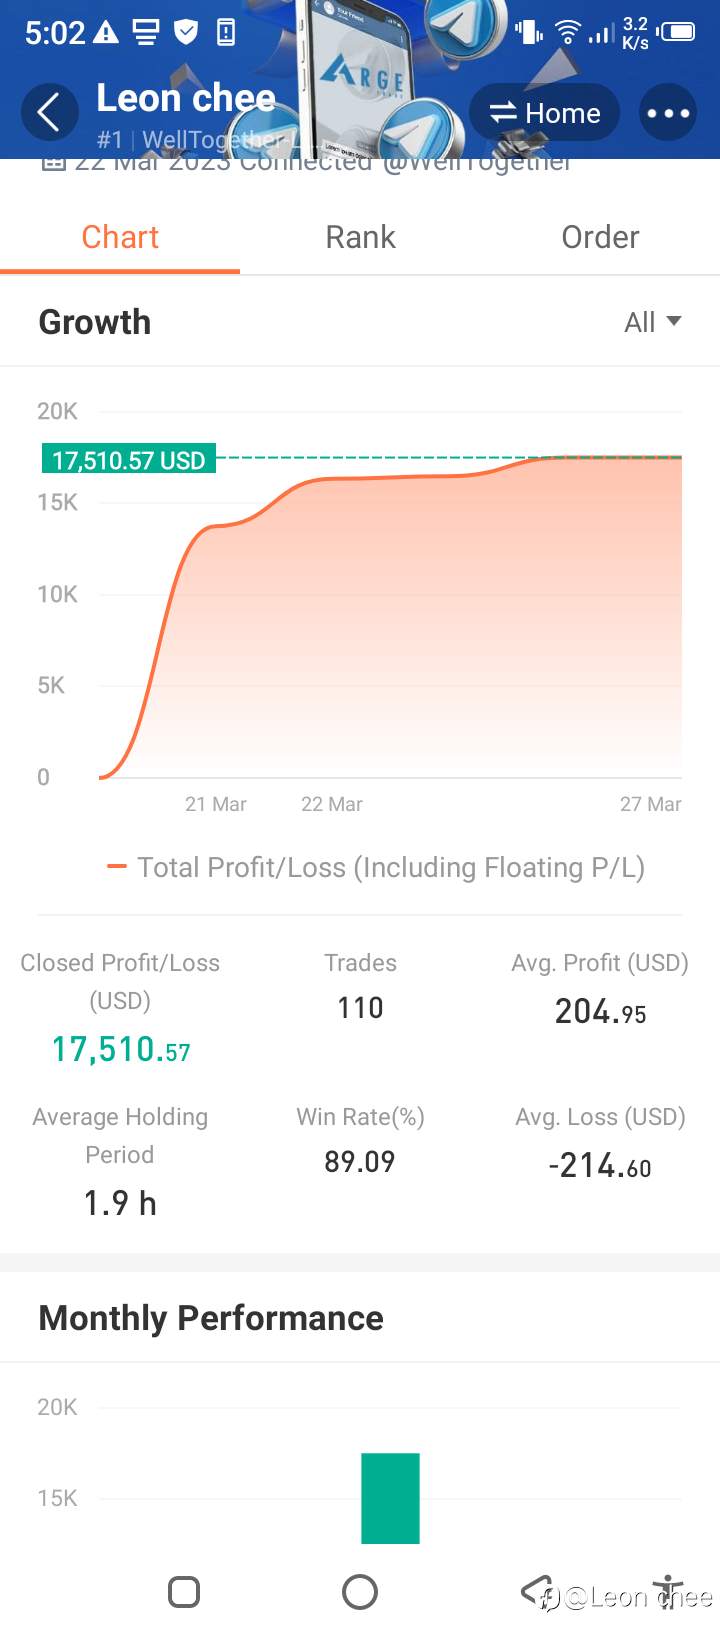Tap the calendar icon beside 22 Mar
Screen dimensions: 720x1640
pyautogui.click(x=53, y=163)
